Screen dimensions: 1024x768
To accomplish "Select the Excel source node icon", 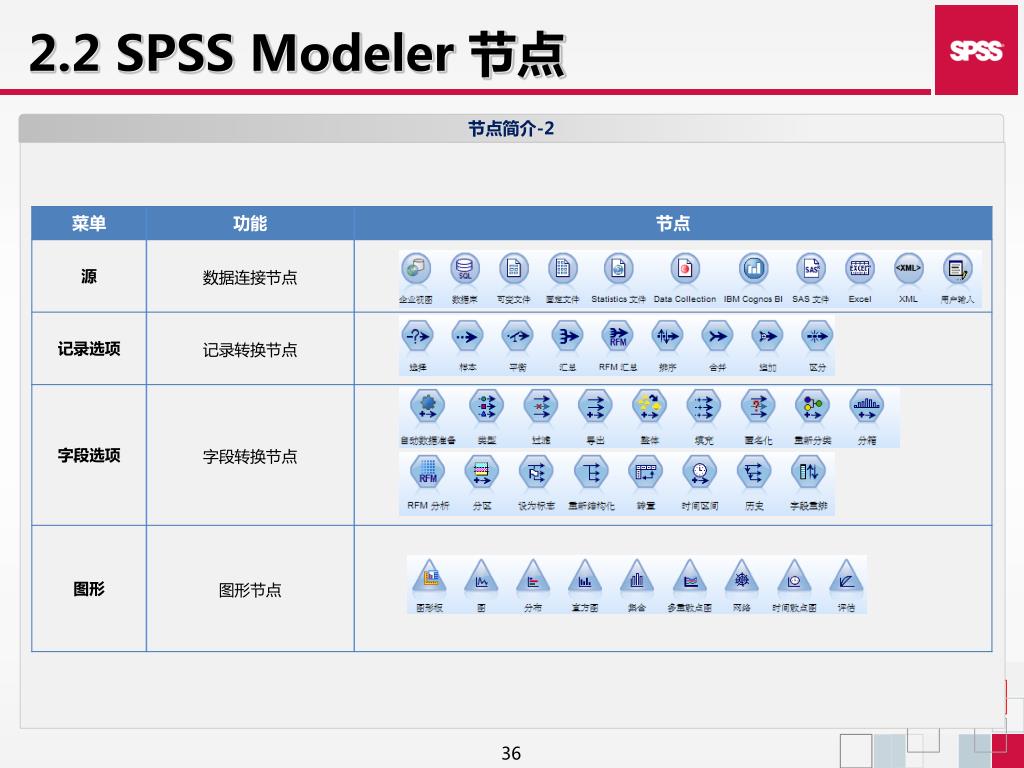I will (860, 268).
